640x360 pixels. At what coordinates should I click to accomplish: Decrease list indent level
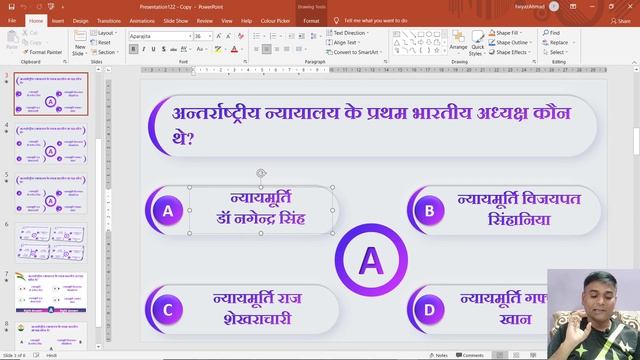click(291, 36)
